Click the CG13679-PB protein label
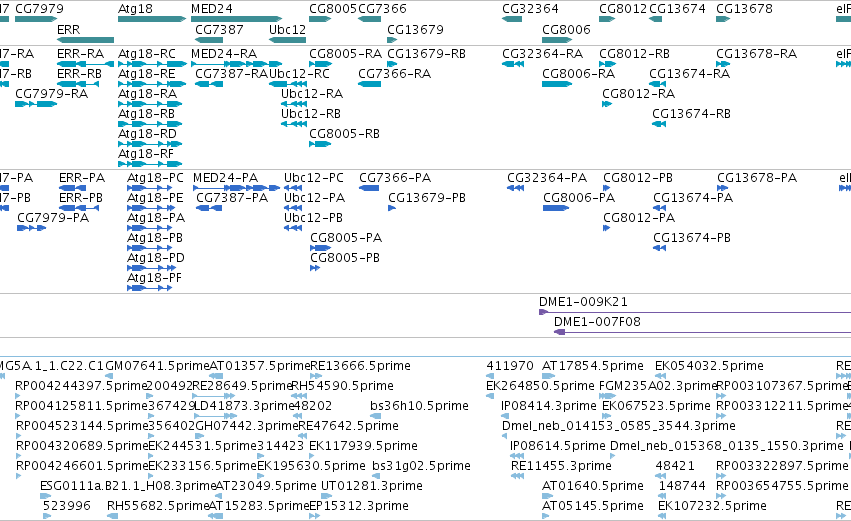 click(x=427, y=198)
